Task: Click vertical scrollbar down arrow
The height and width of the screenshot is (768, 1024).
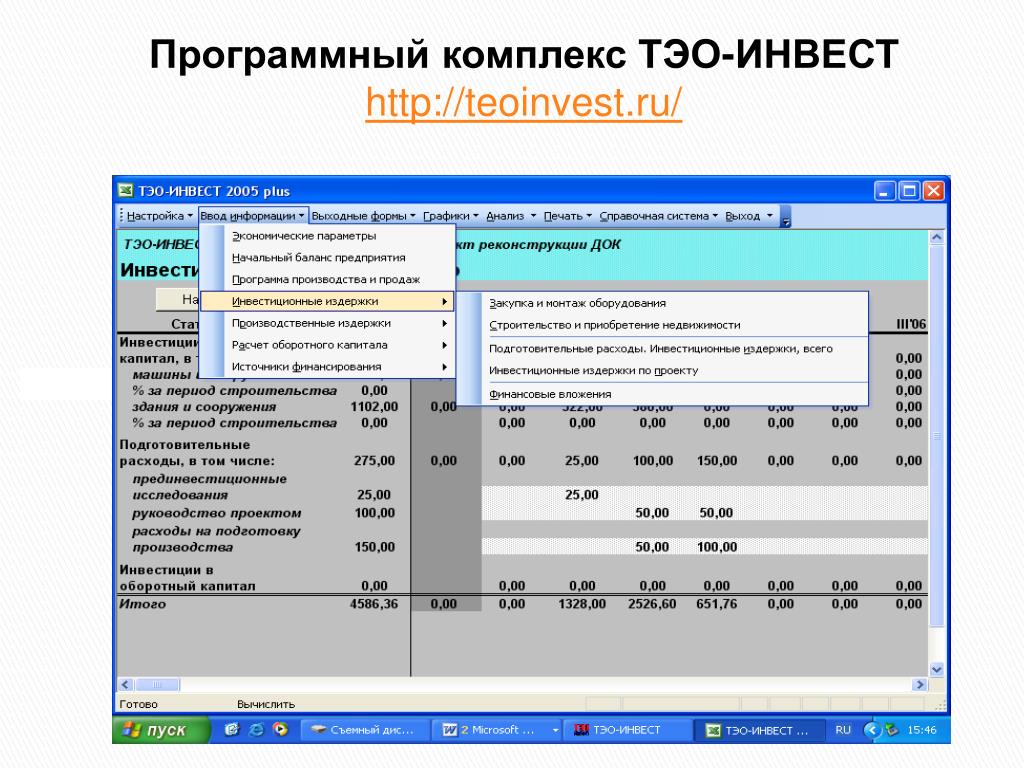Action: (936, 669)
